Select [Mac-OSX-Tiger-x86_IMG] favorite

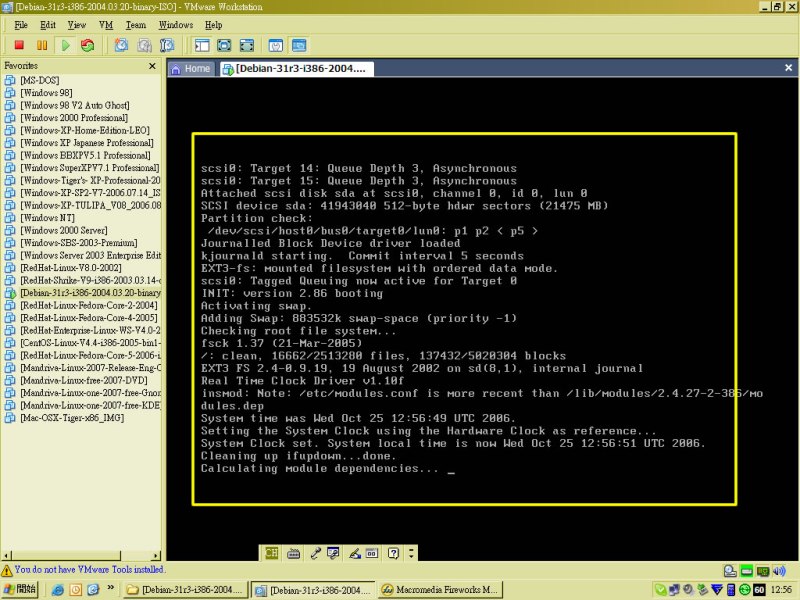click(72, 418)
